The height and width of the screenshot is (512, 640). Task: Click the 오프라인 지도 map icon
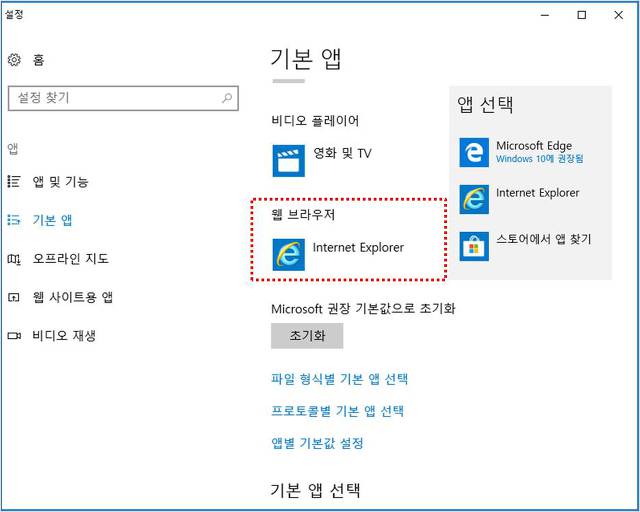14,259
